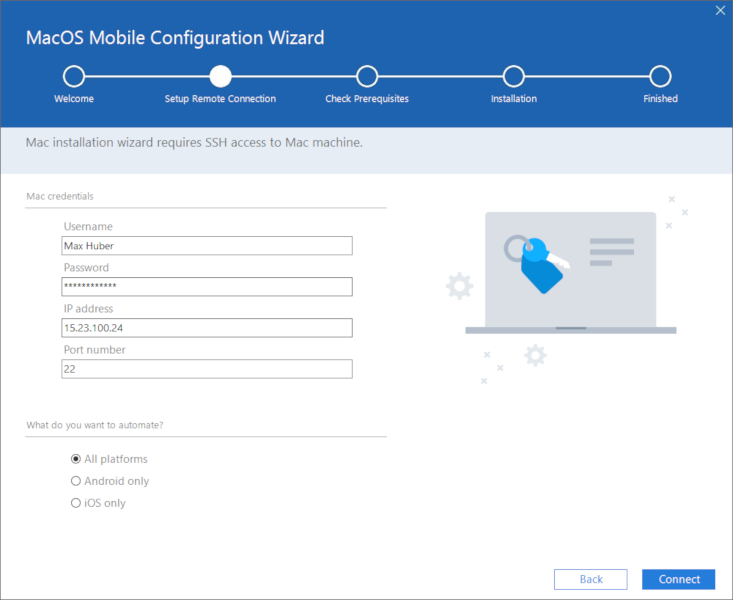Click the gear icon left of laptop

coord(460,286)
